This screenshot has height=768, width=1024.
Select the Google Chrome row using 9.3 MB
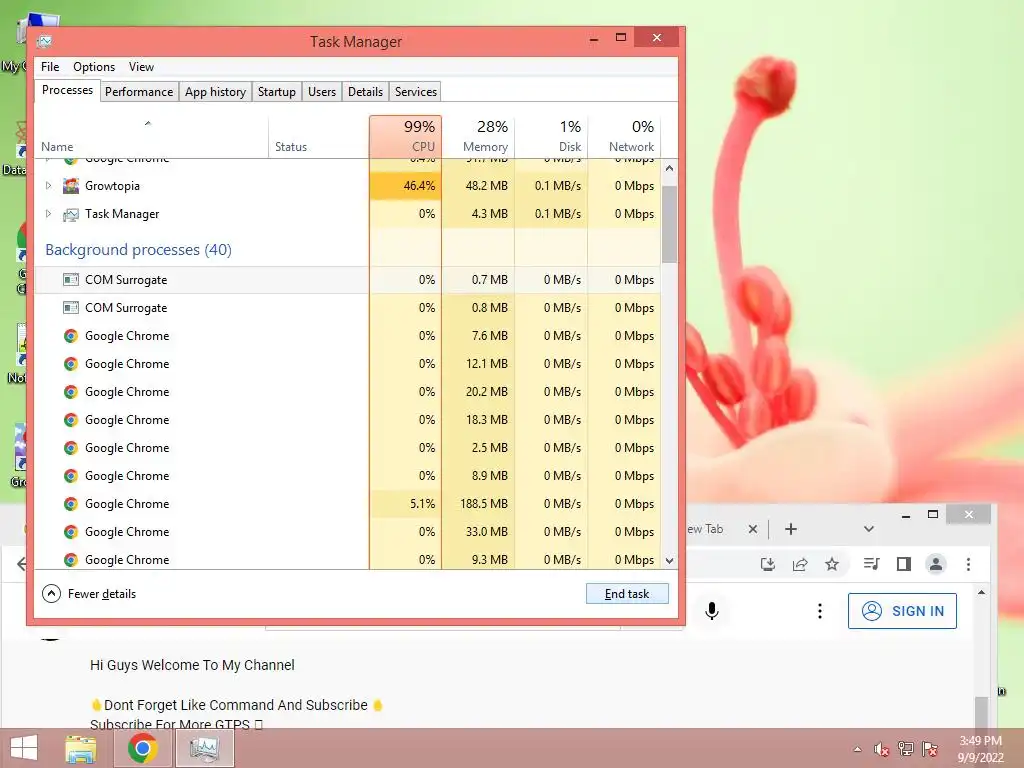tap(347, 560)
